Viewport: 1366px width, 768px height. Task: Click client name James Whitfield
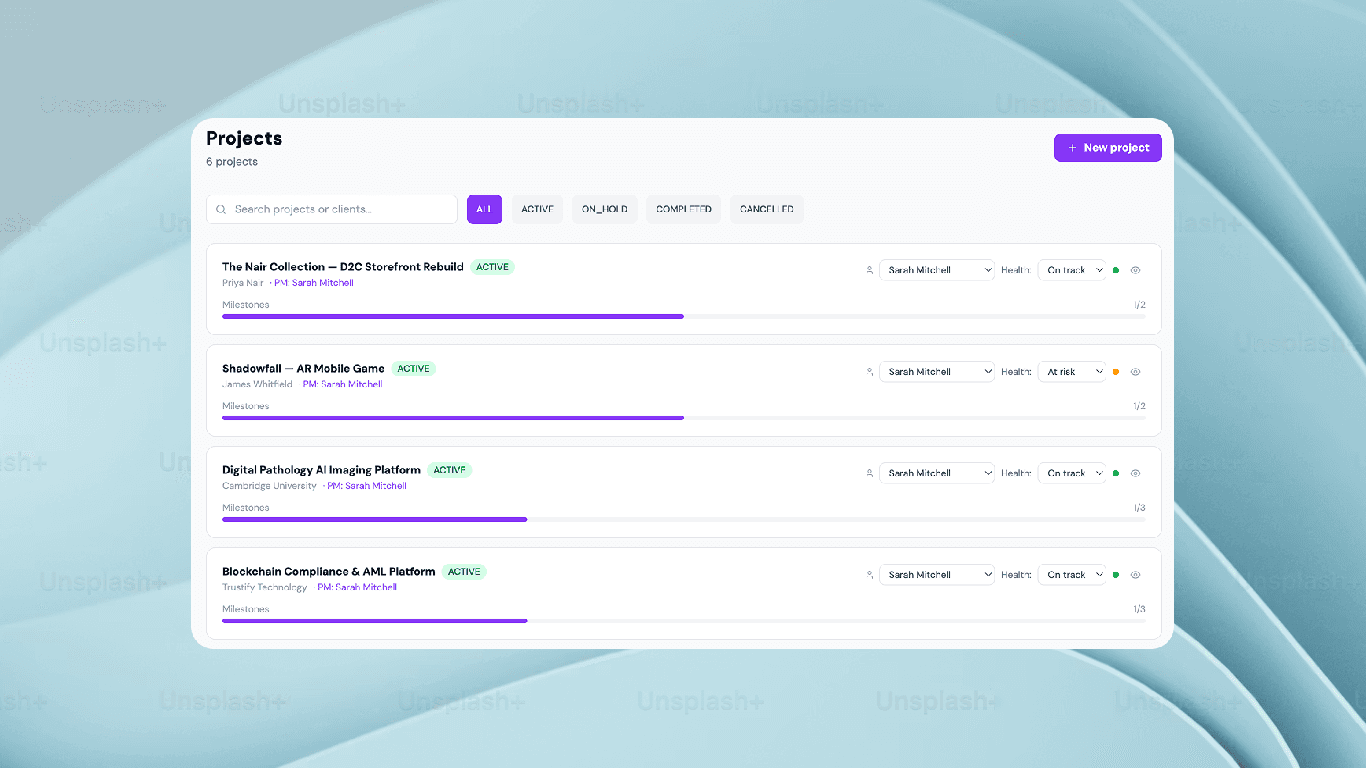[258, 385]
